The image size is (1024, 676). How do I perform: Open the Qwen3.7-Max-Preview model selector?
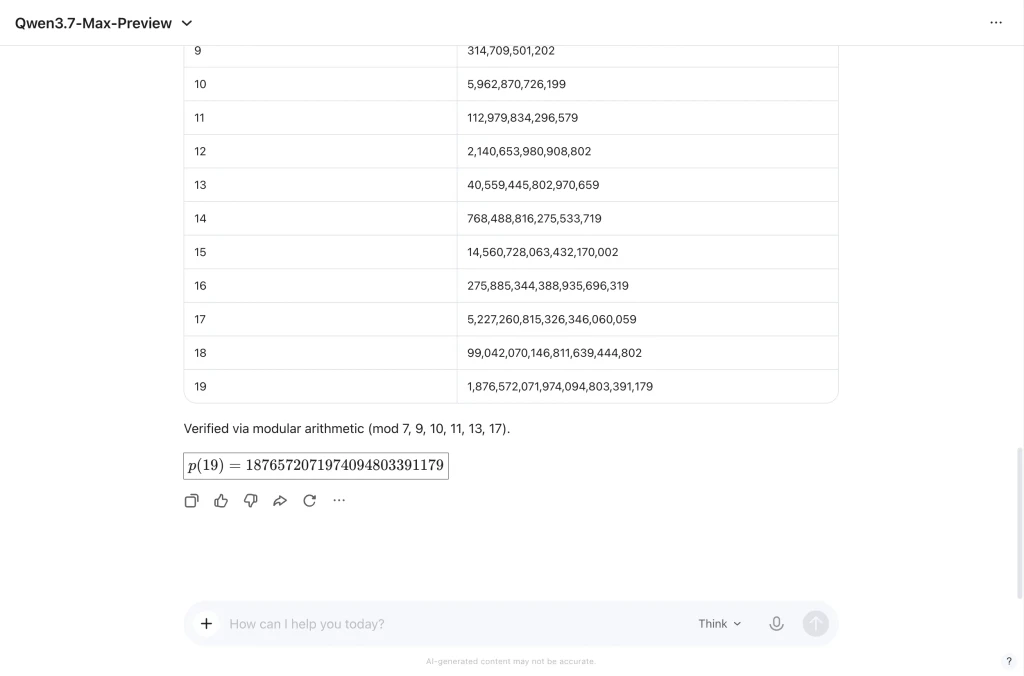coord(103,23)
